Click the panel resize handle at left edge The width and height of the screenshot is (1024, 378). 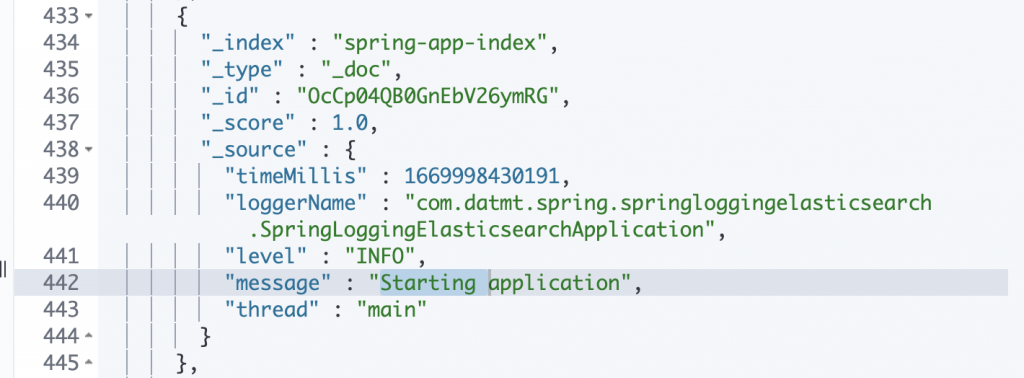tap(3, 268)
